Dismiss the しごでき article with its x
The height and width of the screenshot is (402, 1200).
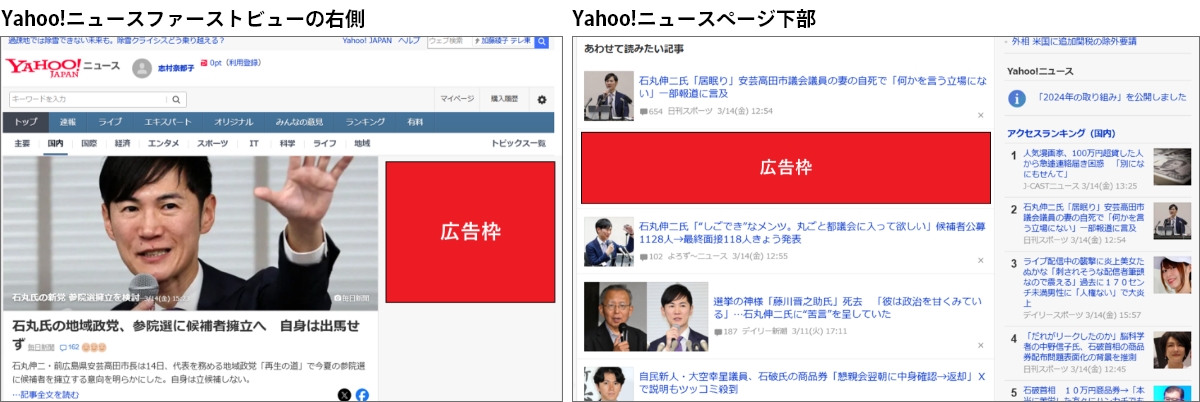pos(980,260)
